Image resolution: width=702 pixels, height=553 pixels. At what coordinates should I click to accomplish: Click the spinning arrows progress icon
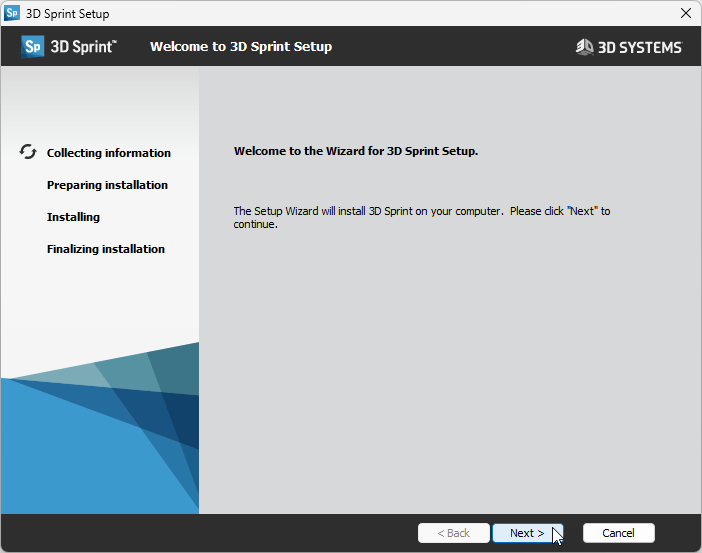click(x=28, y=152)
